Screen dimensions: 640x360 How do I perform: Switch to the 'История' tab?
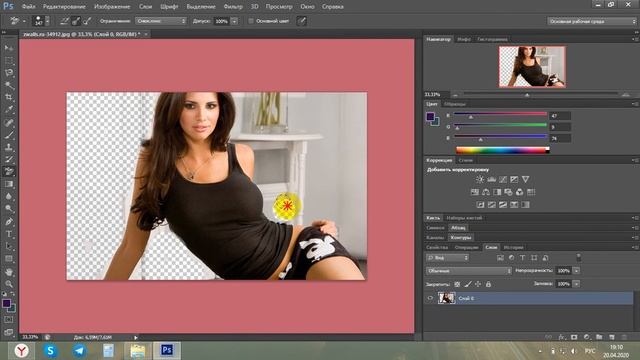pos(513,247)
